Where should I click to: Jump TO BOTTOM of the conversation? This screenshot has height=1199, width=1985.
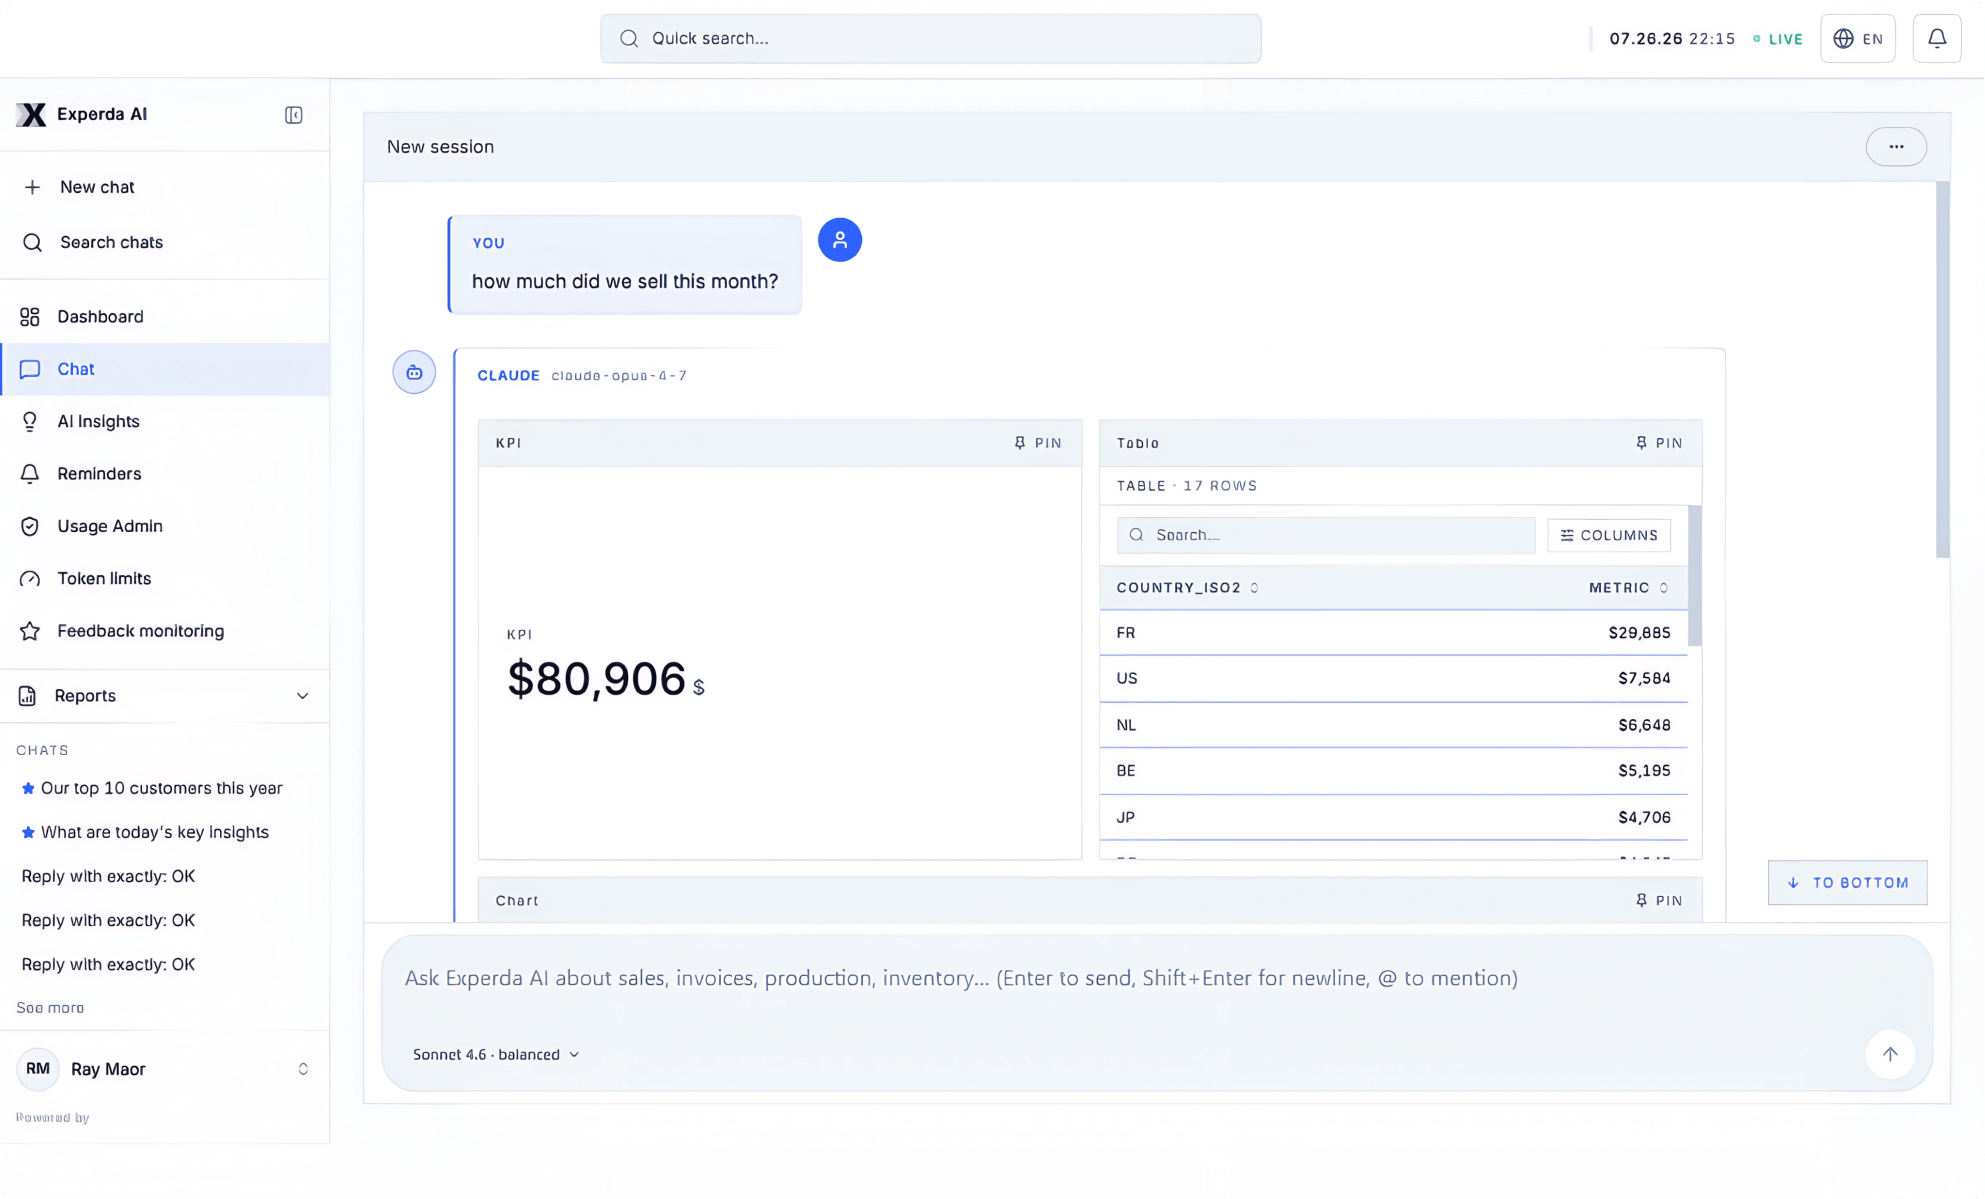tap(1847, 883)
